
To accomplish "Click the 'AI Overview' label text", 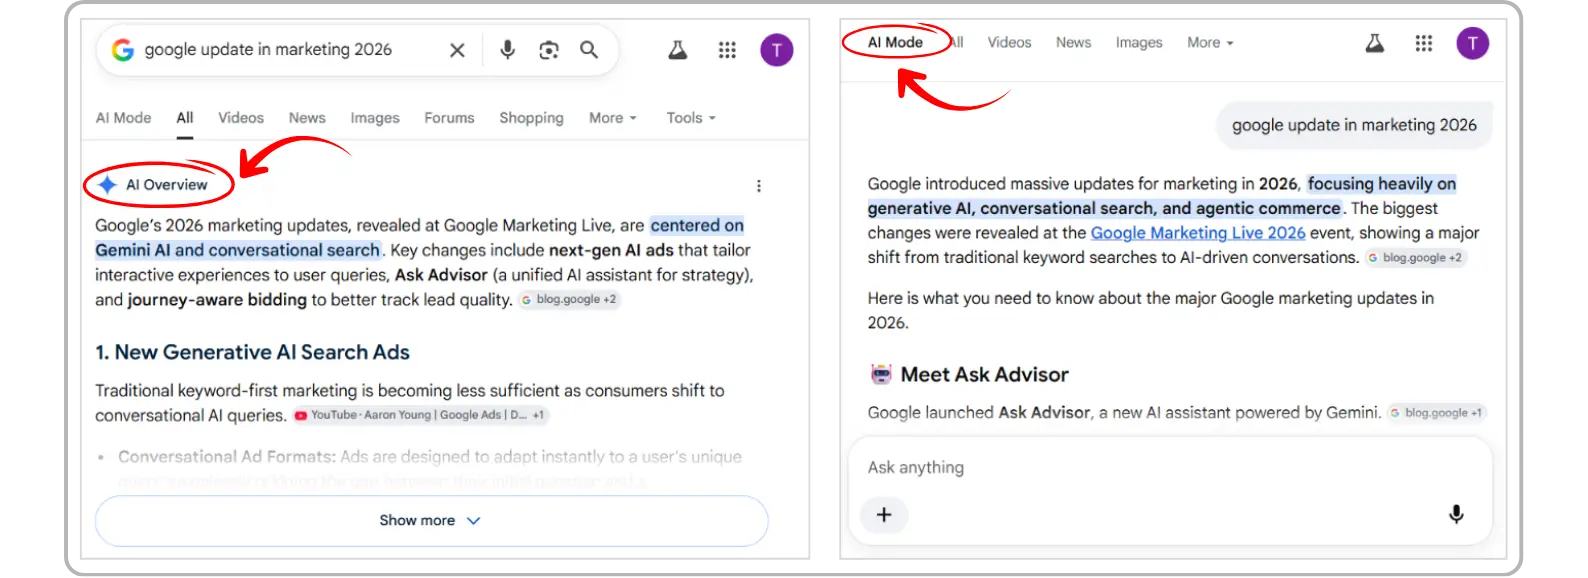I will tap(167, 185).
